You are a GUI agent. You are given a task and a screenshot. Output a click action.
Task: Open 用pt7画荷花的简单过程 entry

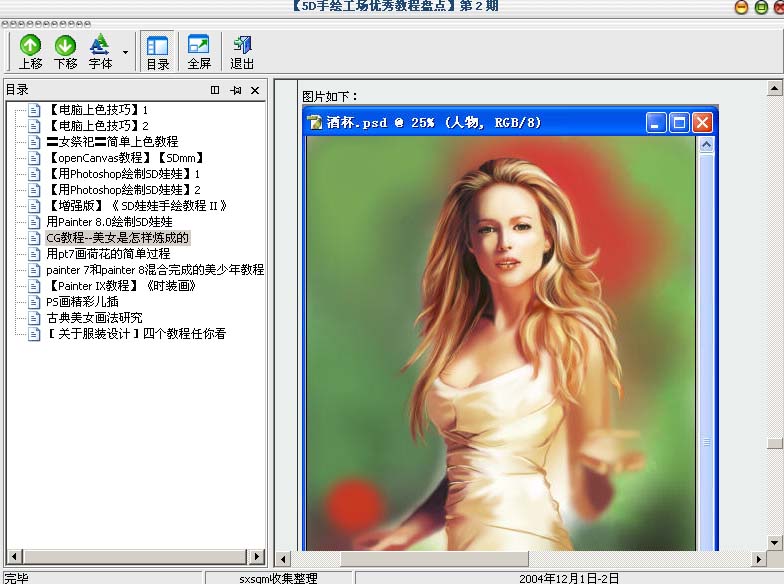click(108, 254)
